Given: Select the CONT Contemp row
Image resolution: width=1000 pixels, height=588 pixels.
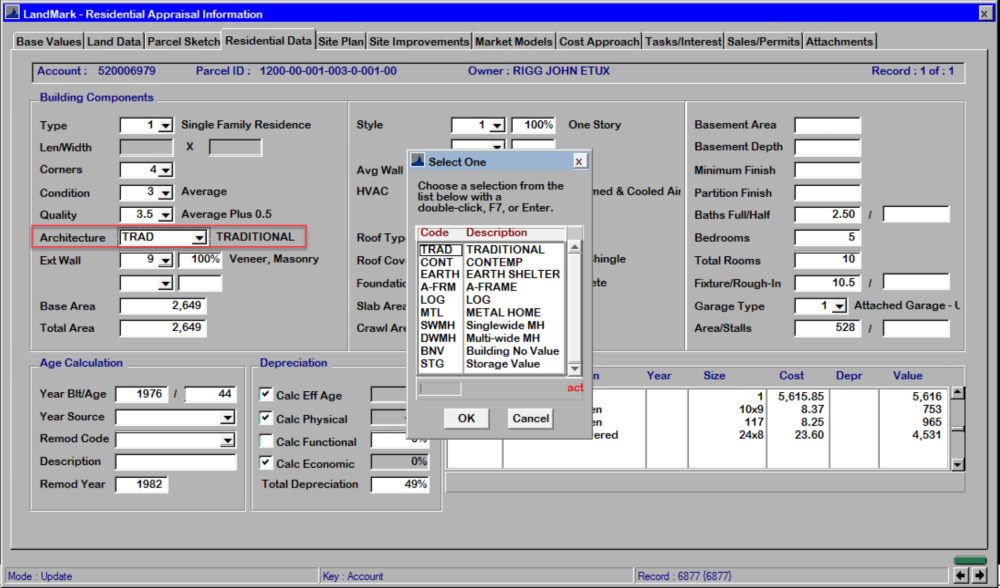Looking at the screenshot, I should pos(491,262).
